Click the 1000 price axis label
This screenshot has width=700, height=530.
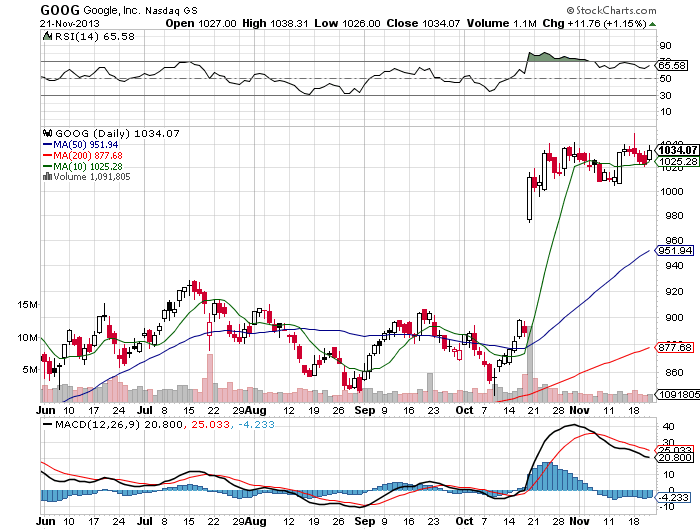click(672, 192)
